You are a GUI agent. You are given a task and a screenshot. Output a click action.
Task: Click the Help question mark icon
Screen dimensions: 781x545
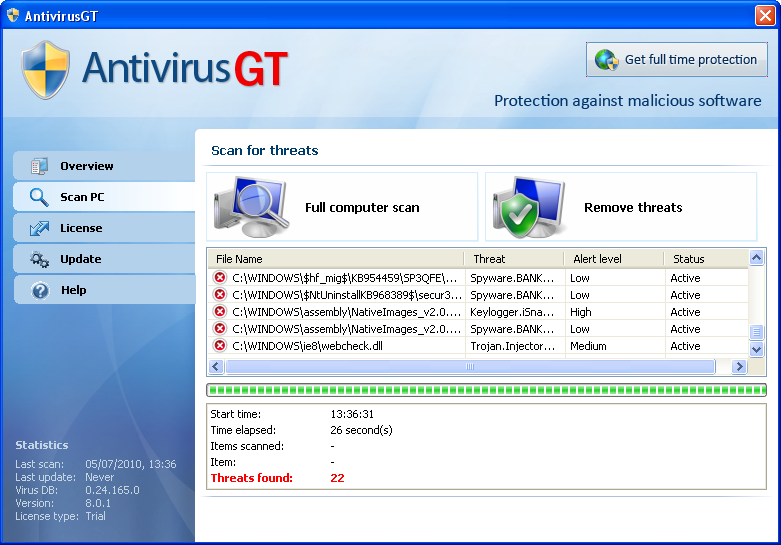click(40, 290)
